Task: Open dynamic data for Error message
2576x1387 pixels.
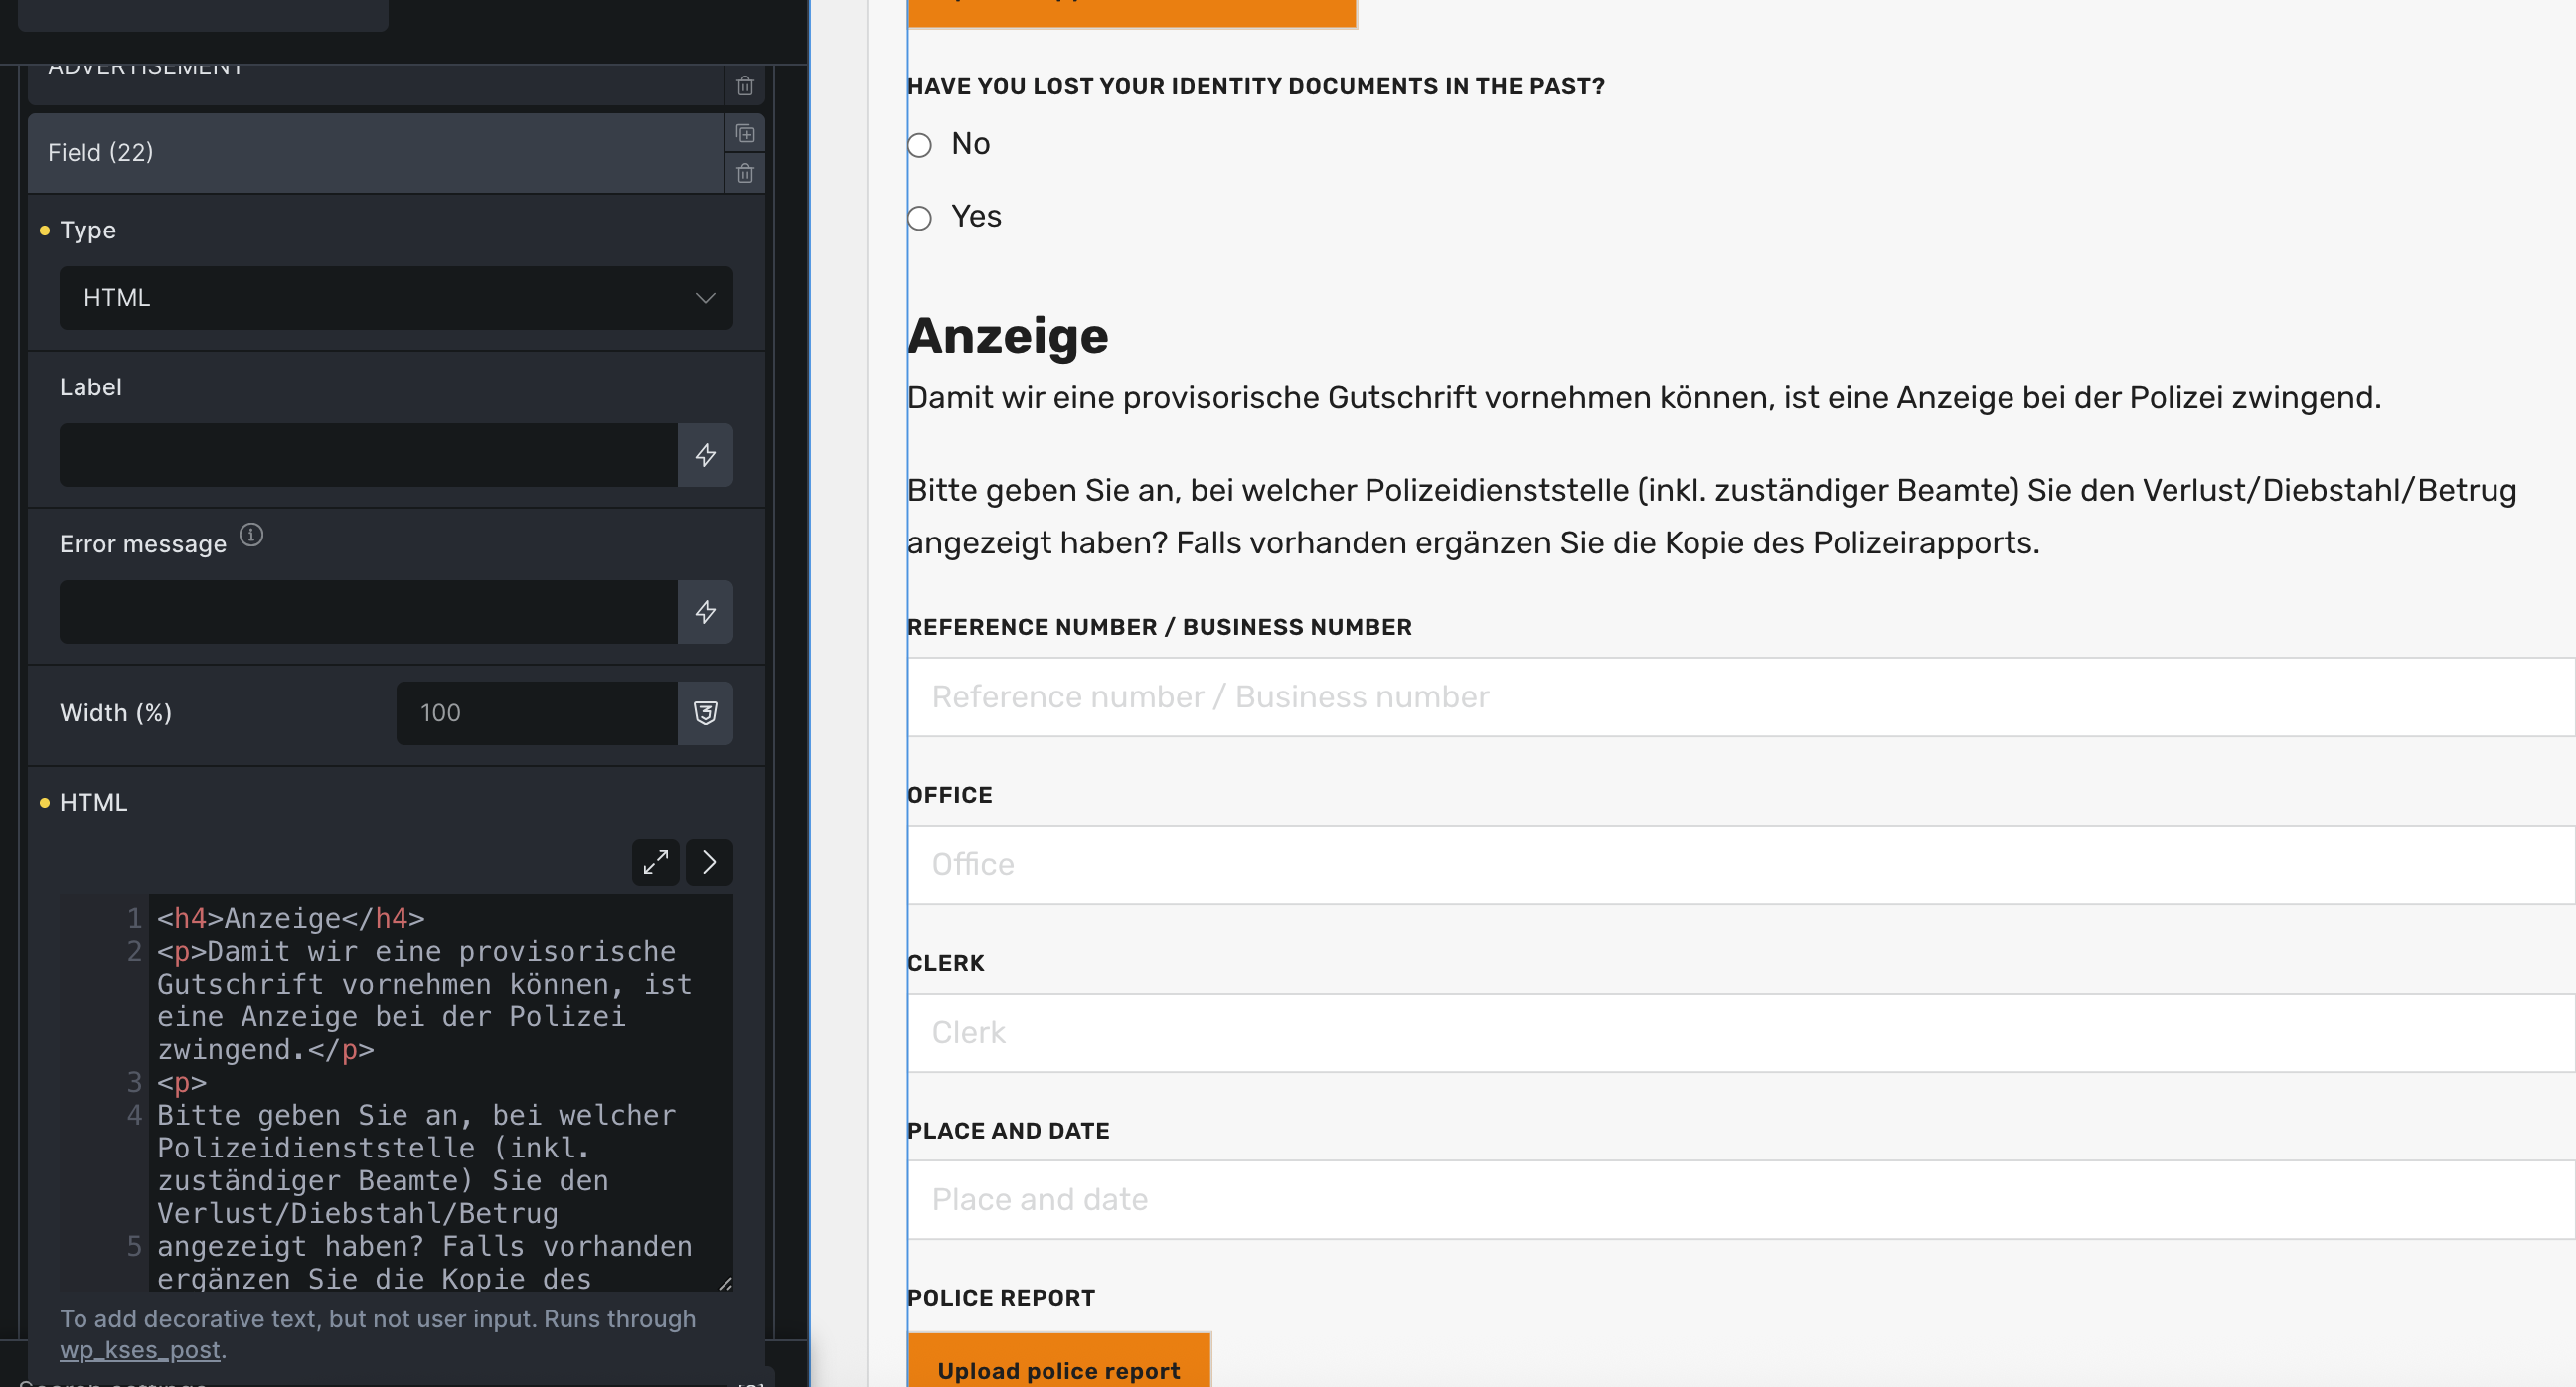Action: coord(705,612)
